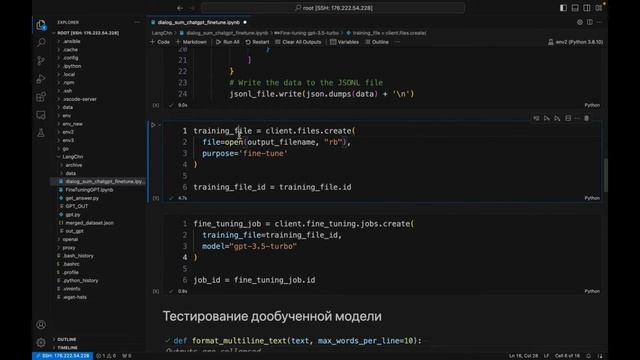Add a Markdown cell
The height and width of the screenshot is (360, 640).
pyautogui.click(x=191, y=42)
